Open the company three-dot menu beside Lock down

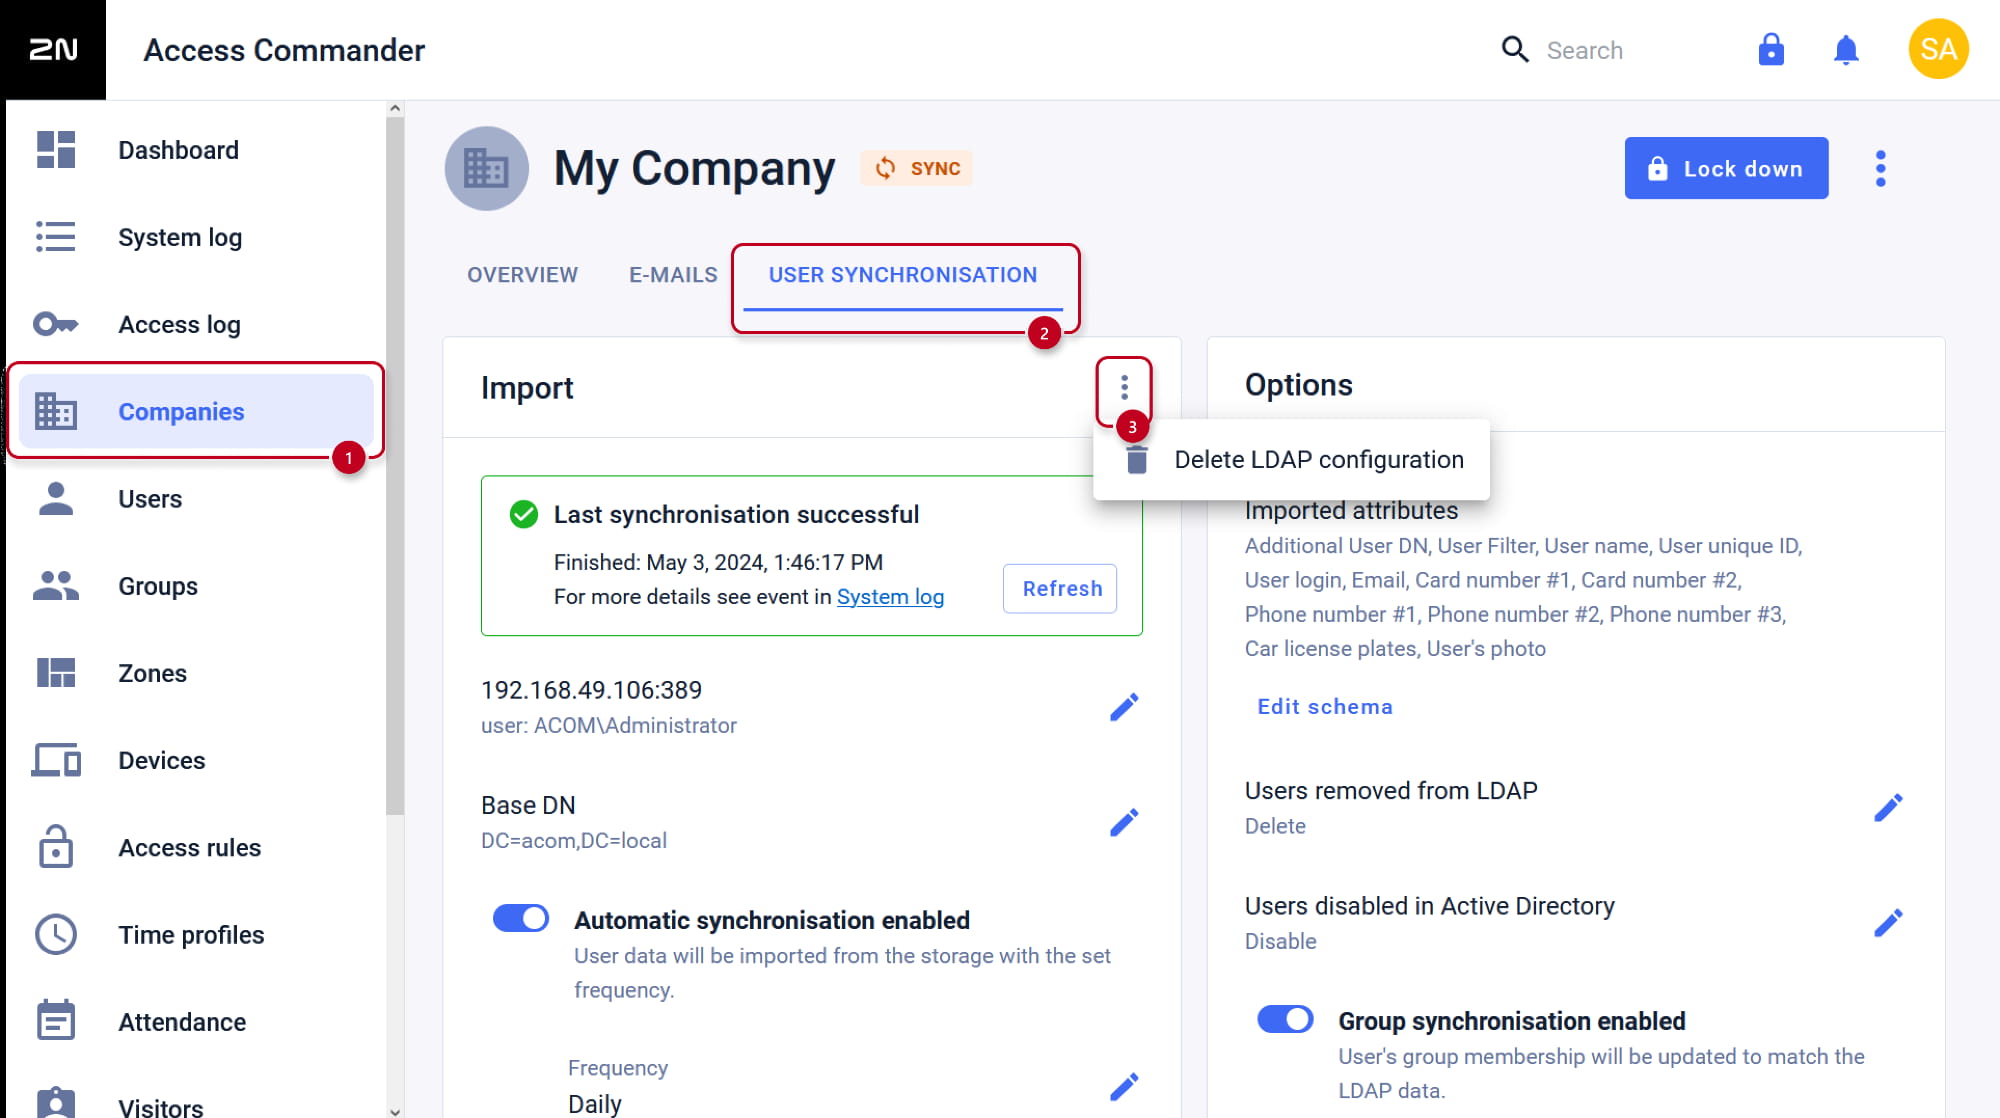[x=1880, y=168]
